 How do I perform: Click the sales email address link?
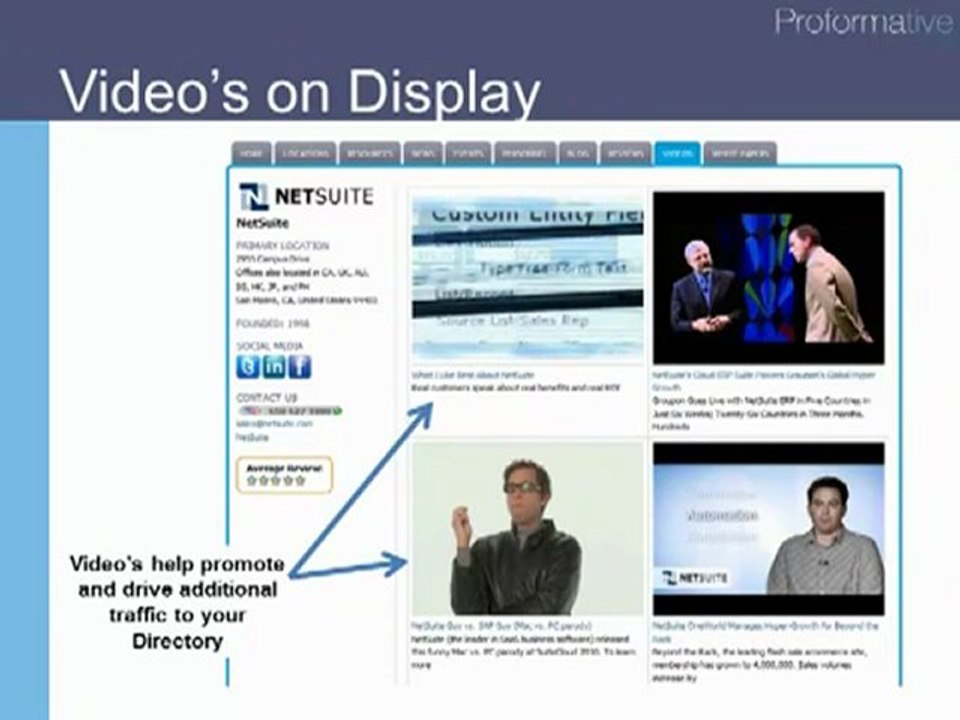click(x=274, y=424)
